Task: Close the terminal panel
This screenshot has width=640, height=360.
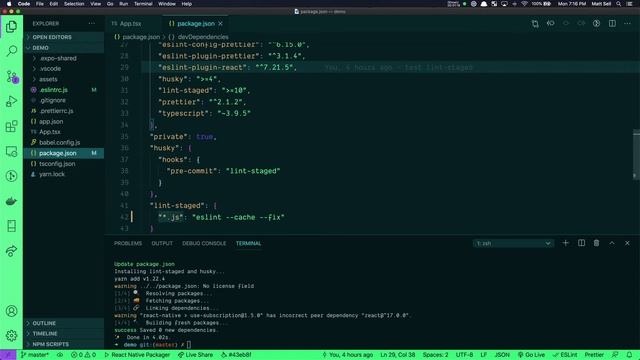Action: click(x=627, y=243)
